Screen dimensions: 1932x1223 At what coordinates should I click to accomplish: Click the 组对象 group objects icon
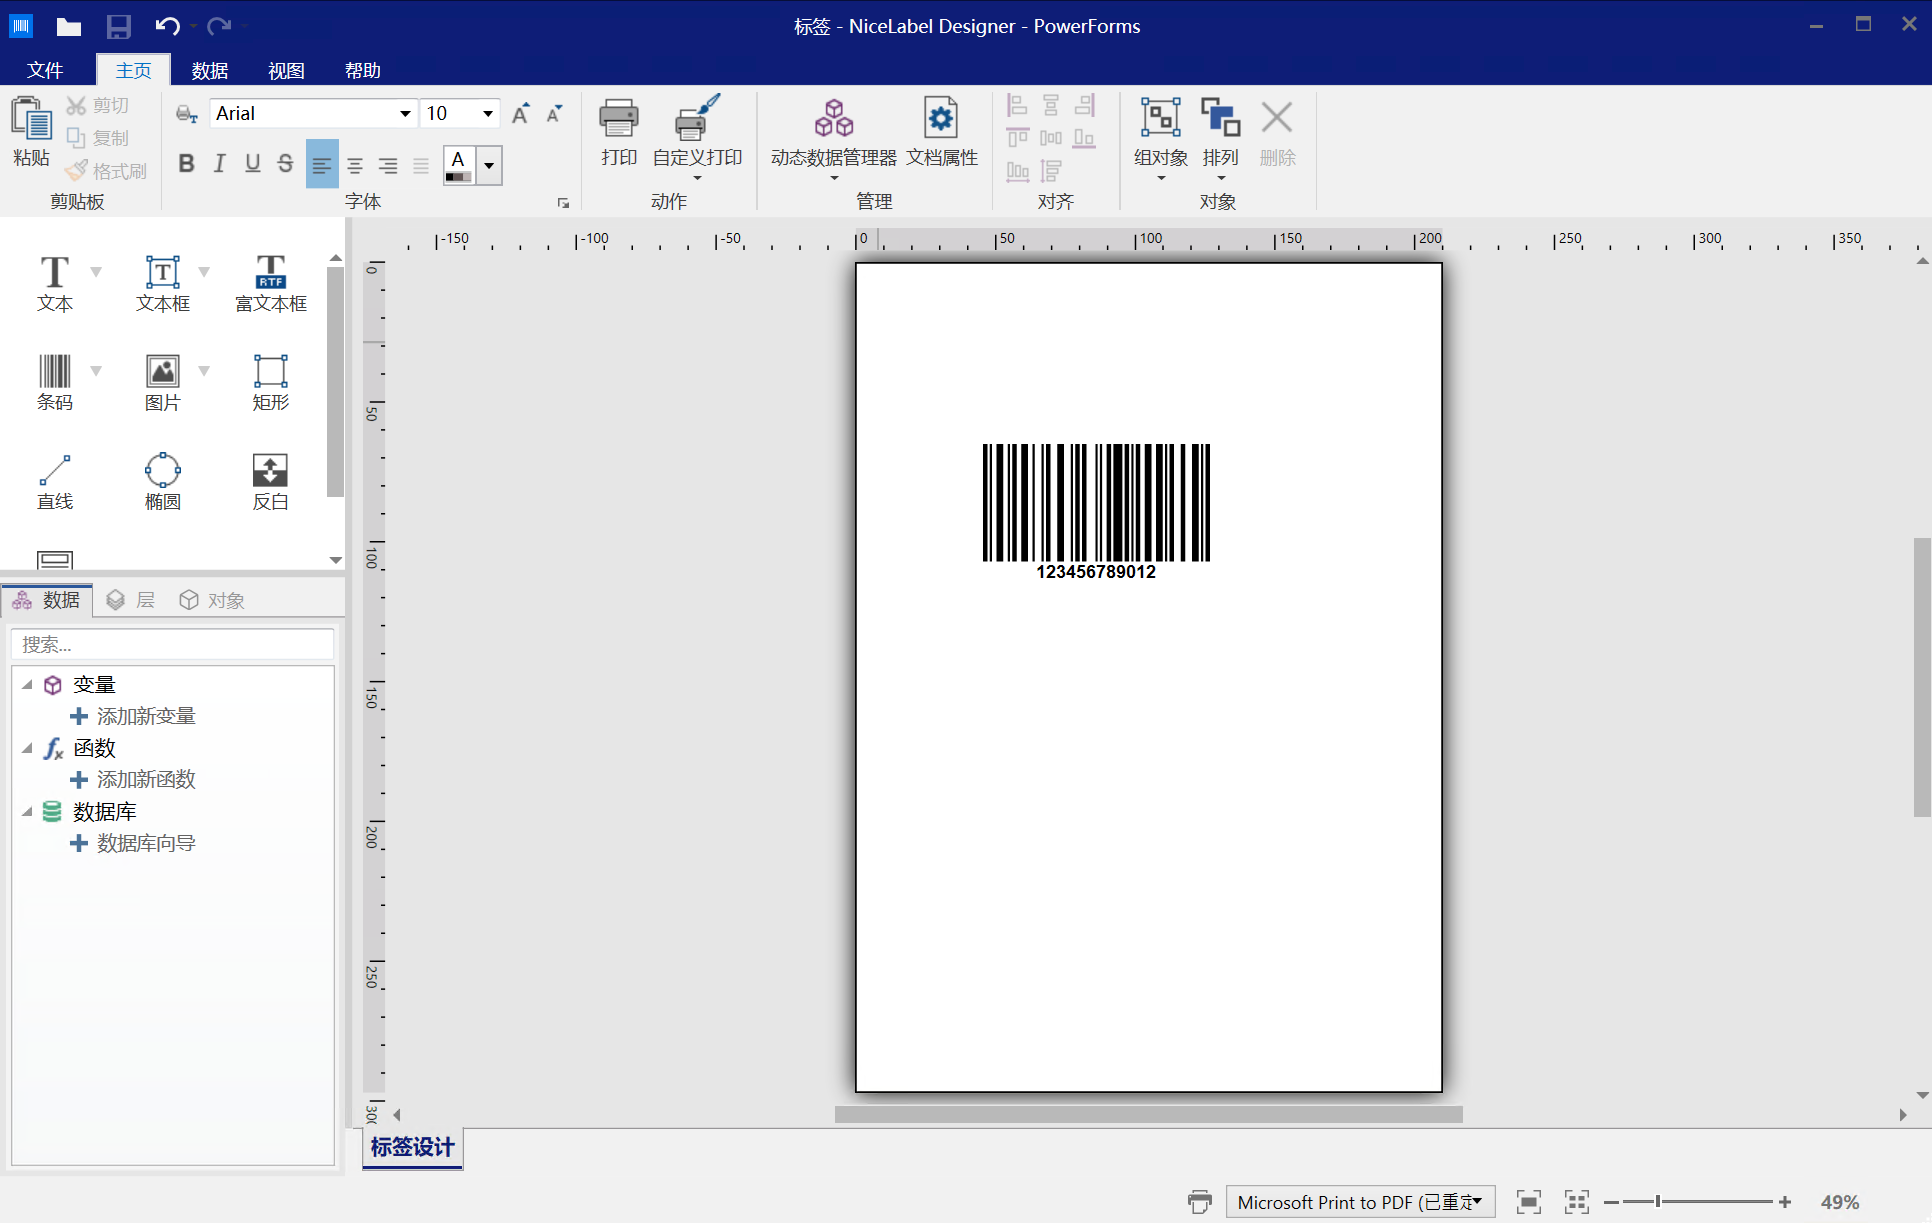(x=1161, y=118)
